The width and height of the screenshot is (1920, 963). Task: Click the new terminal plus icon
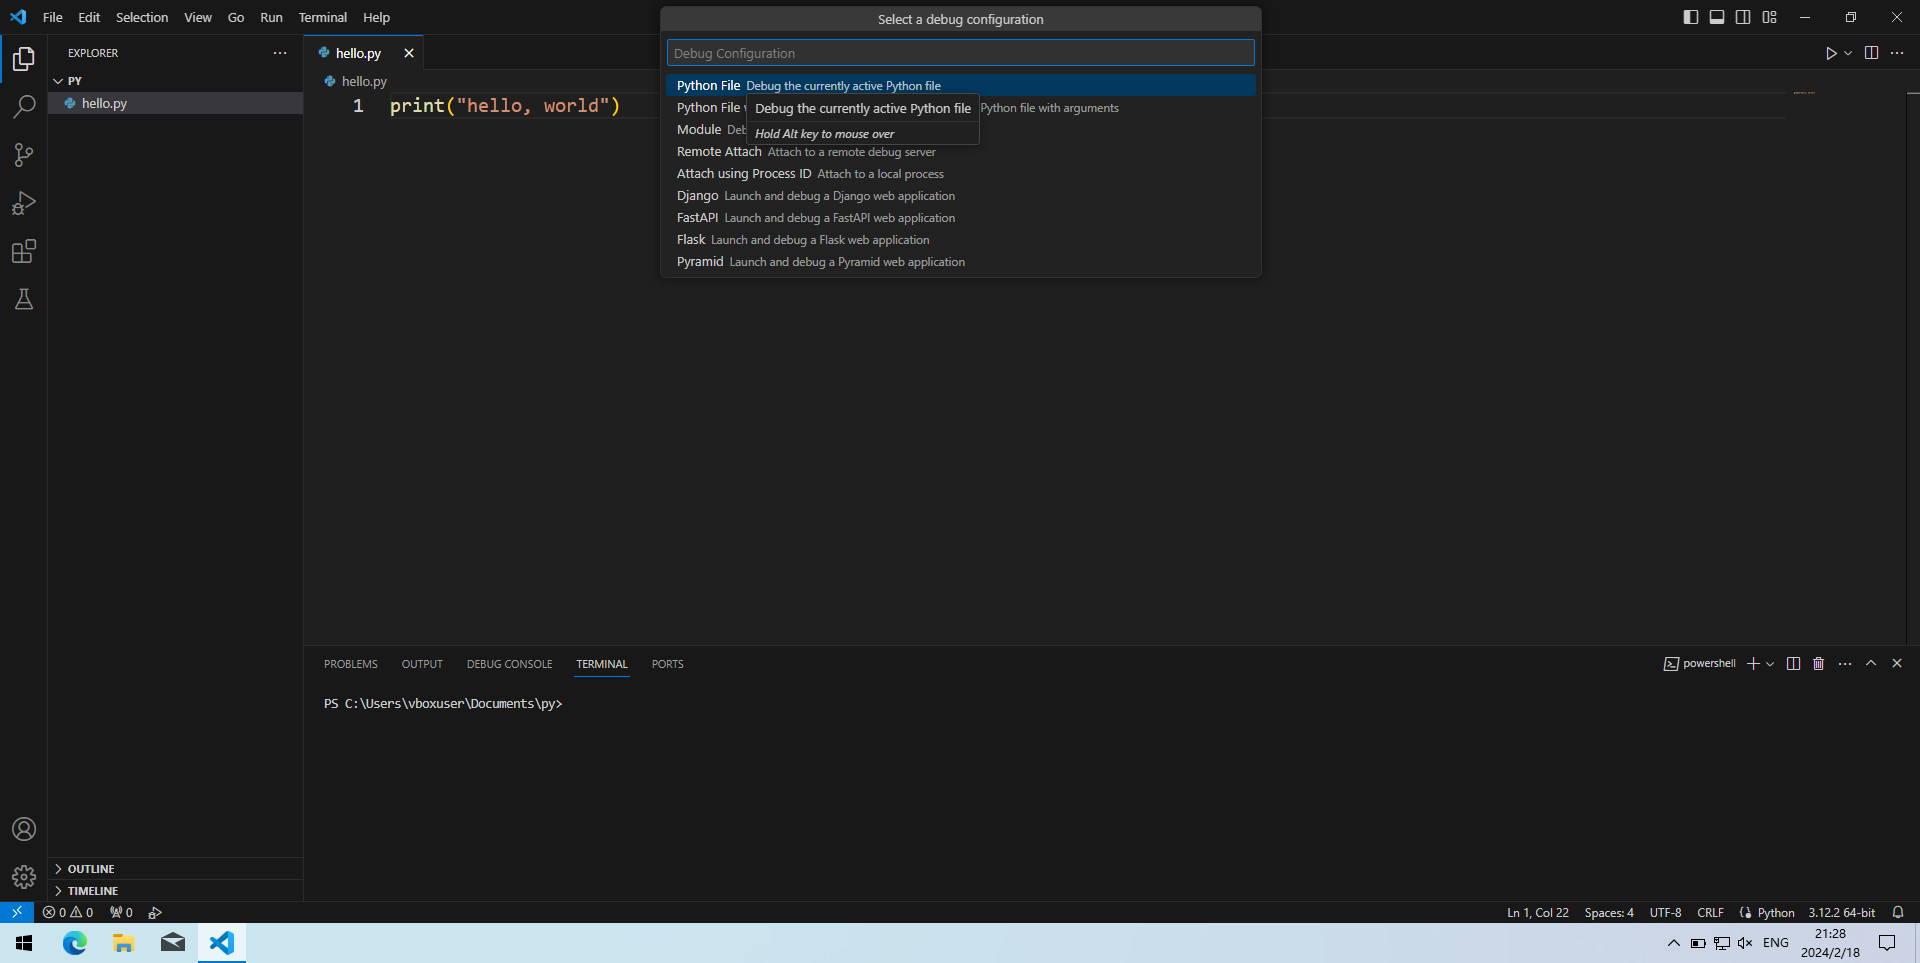tap(1753, 664)
